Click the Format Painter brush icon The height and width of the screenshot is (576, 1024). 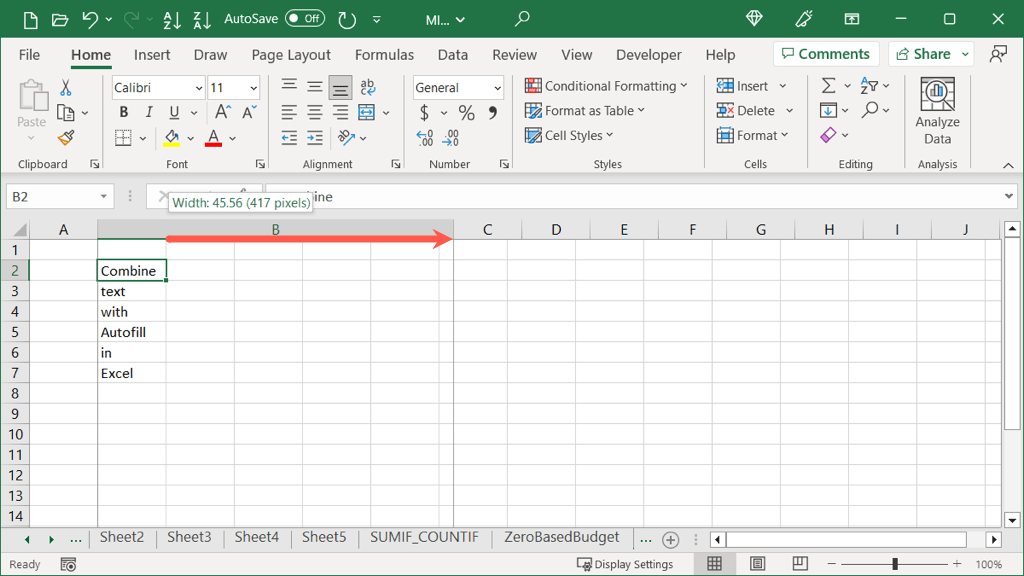(66, 138)
